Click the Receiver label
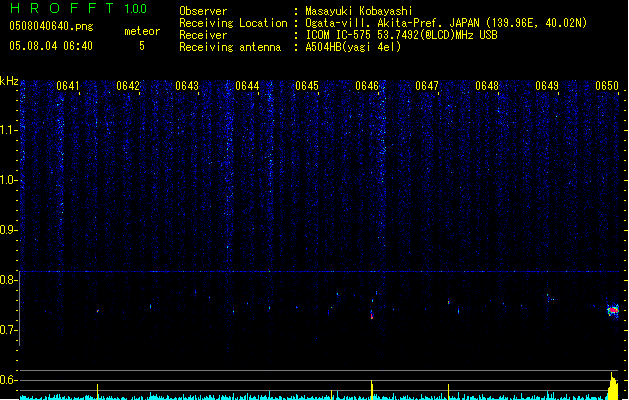 (203, 35)
